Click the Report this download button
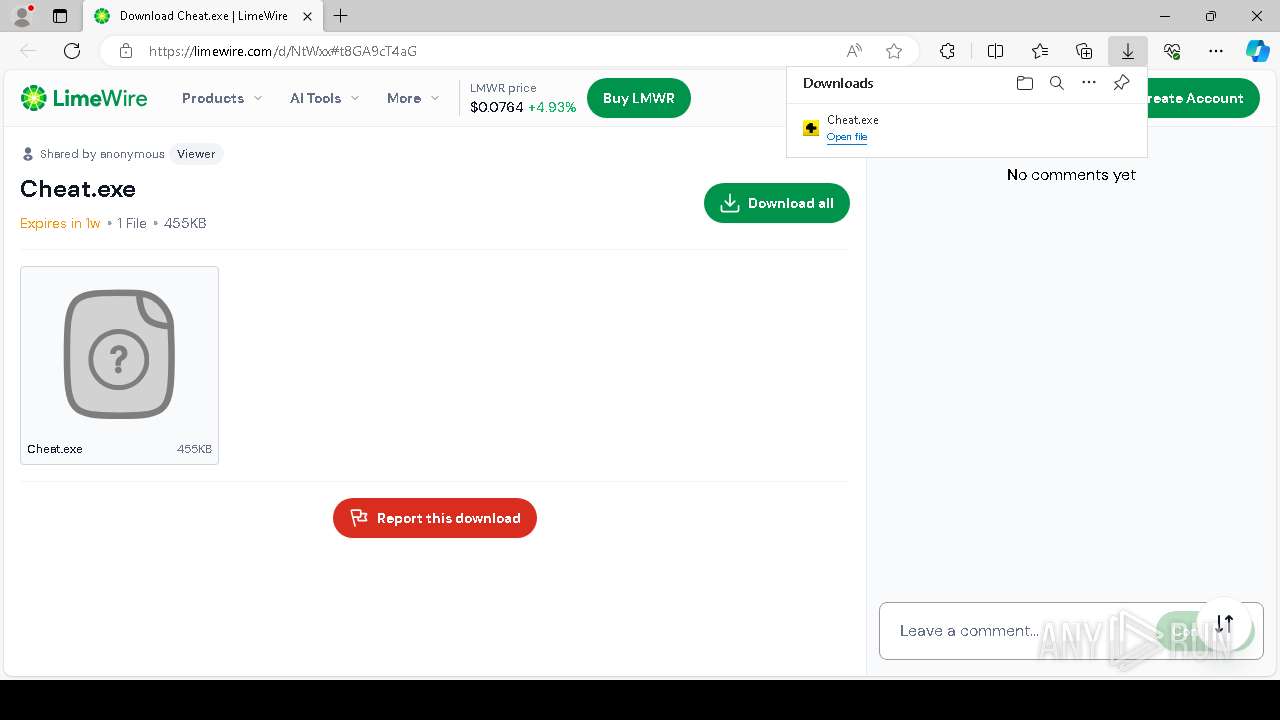The height and width of the screenshot is (720, 1280). 435,518
